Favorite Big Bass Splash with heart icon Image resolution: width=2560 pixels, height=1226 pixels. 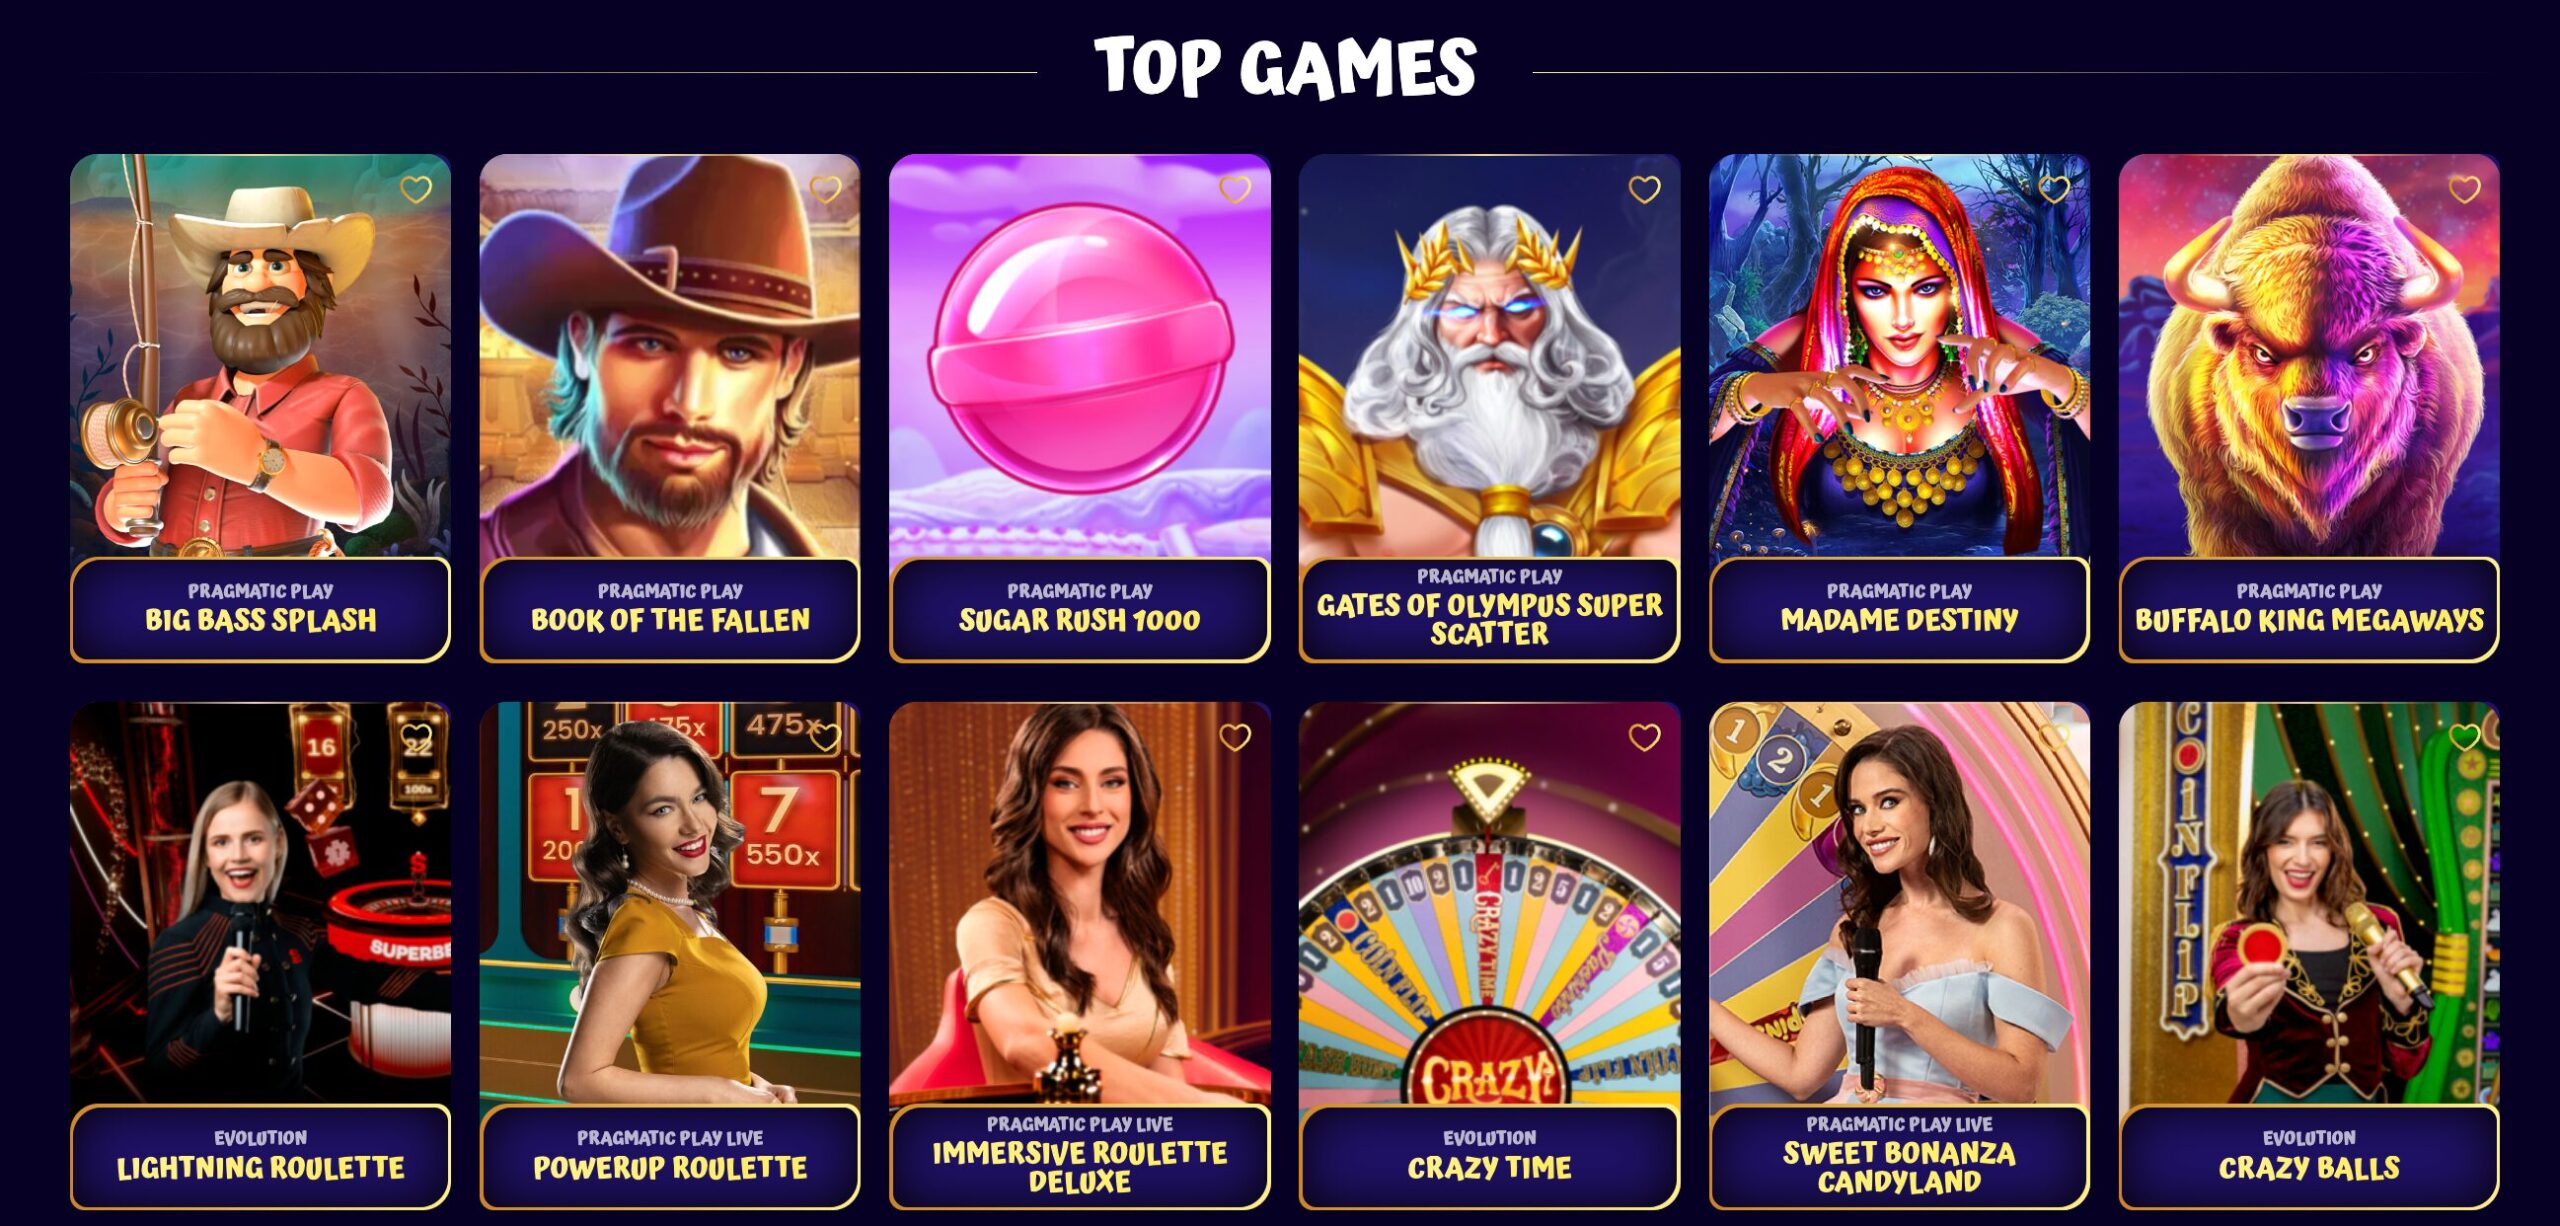coord(416,189)
